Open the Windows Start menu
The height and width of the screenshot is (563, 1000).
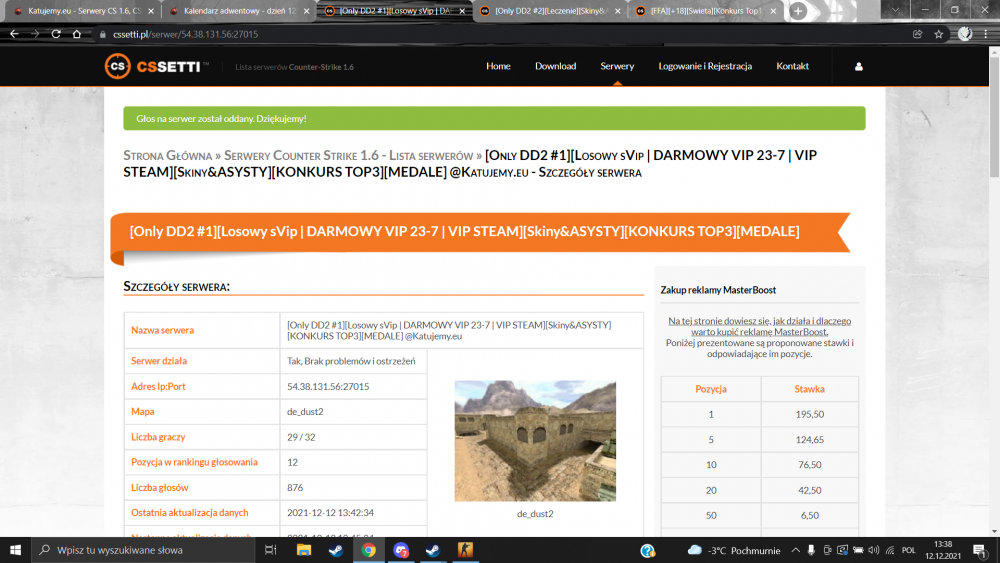pos(15,550)
